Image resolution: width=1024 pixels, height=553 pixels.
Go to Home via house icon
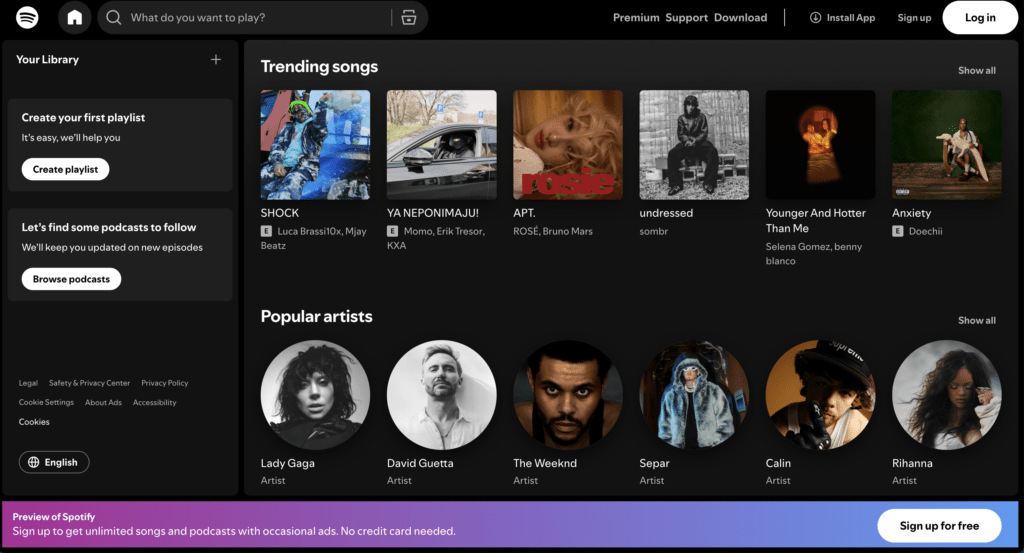coord(75,18)
